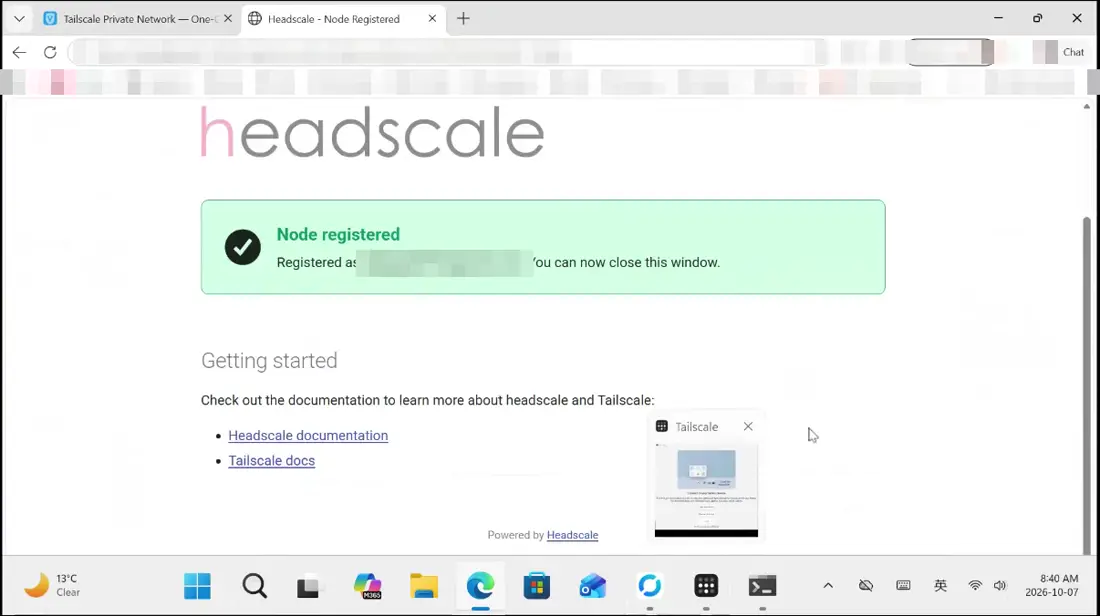The image size is (1100, 616).
Task: Close the Headscale Node Registered tab
Action: [432, 19]
